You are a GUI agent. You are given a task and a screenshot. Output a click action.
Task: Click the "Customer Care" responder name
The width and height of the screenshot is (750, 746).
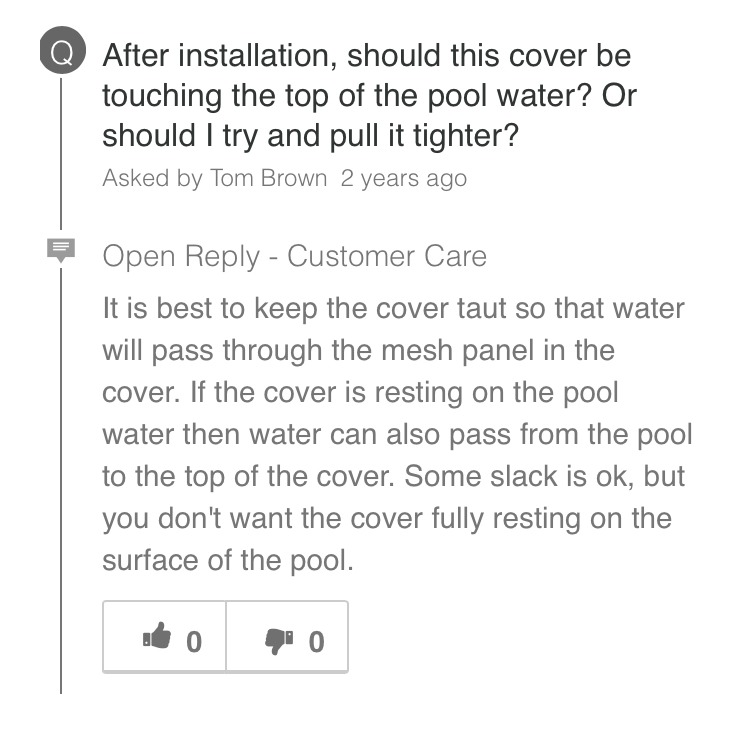(386, 256)
